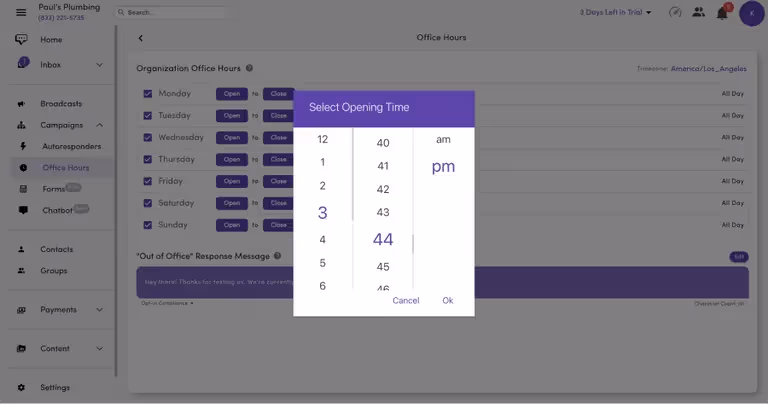Cancel the opening time dialog
Screen dimensions: 768x404
click(406, 300)
